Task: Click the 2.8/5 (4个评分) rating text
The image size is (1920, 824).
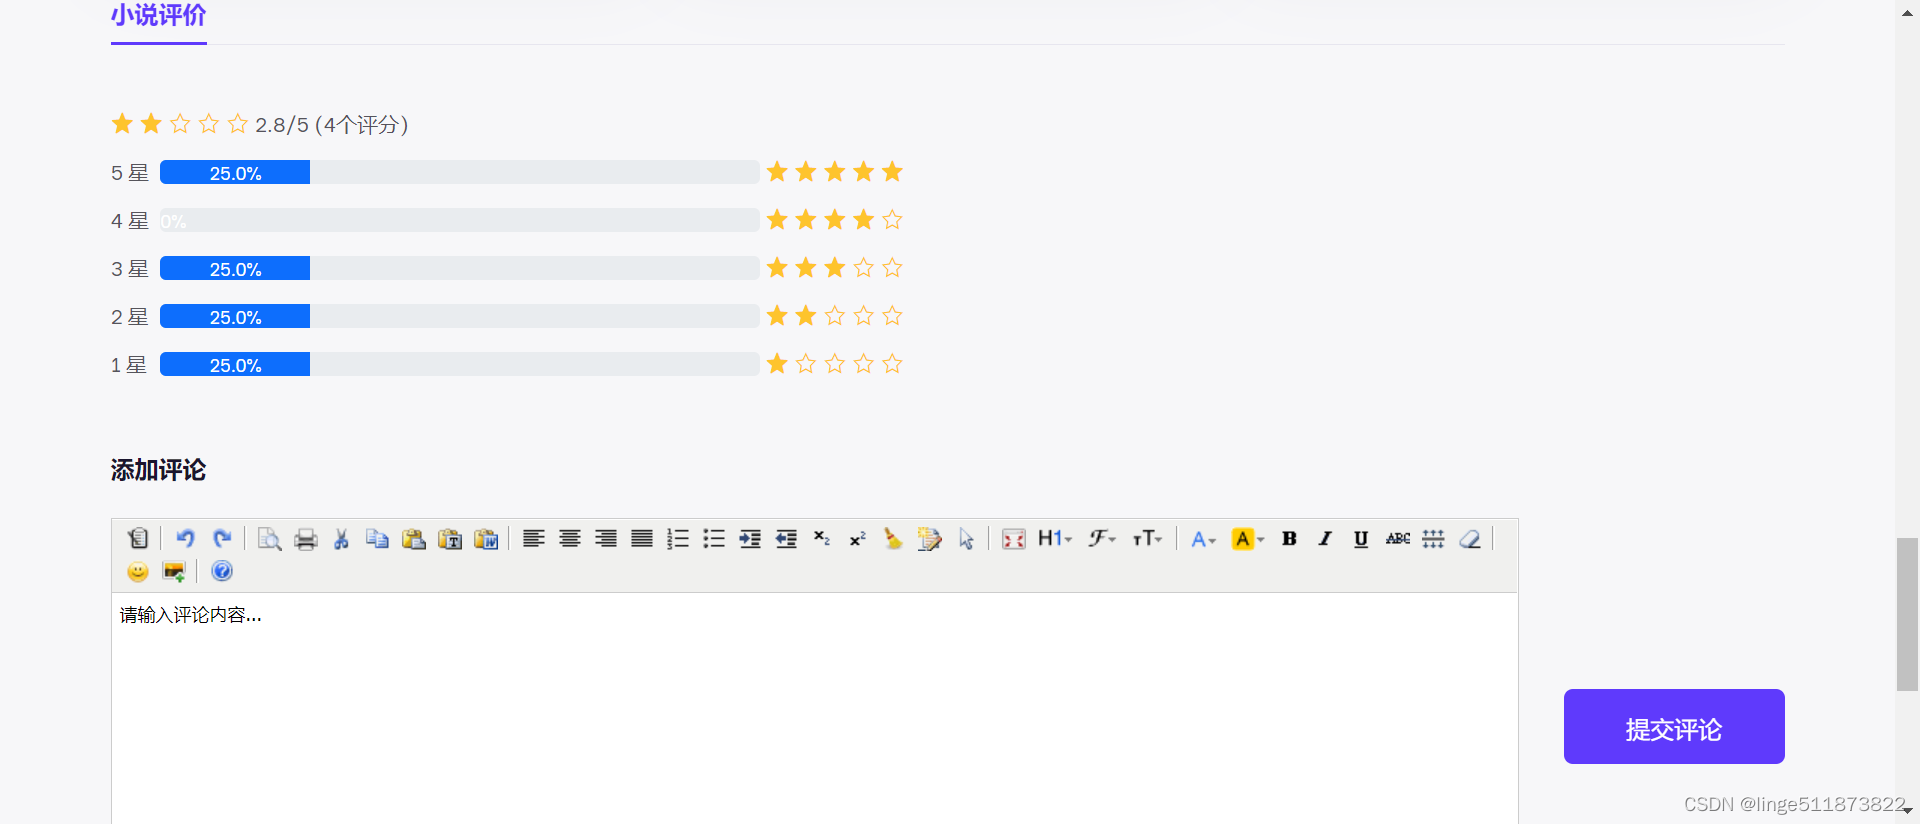Action: 332,125
